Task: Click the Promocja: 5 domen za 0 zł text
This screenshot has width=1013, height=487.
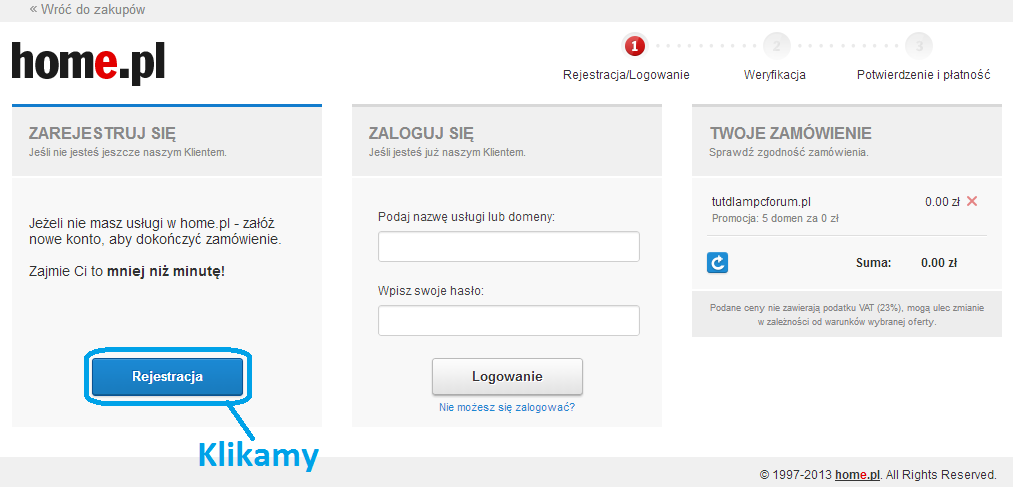Action: tap(775, 218)
